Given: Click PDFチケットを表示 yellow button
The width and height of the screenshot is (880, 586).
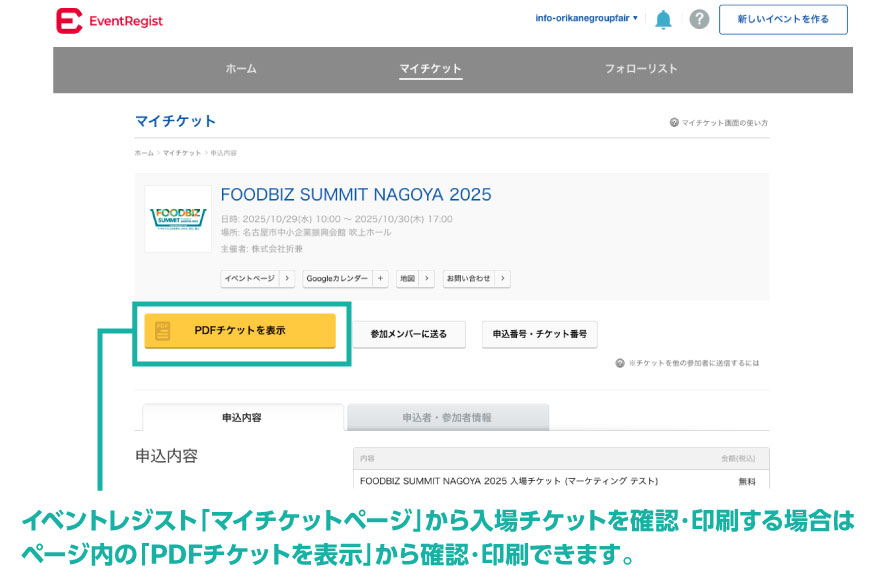Looking at the screenshot, I should 240,331.
